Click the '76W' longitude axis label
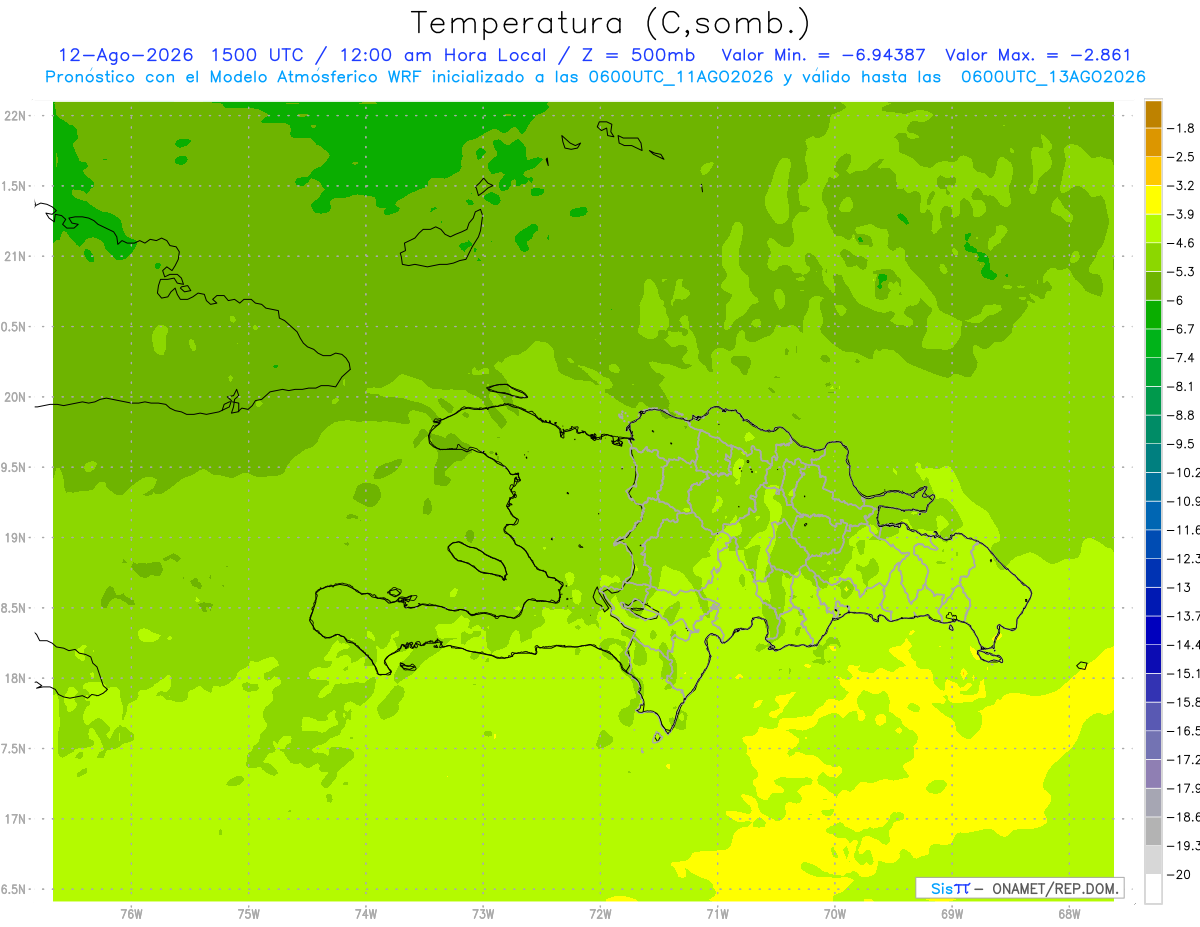 [131, 913]
